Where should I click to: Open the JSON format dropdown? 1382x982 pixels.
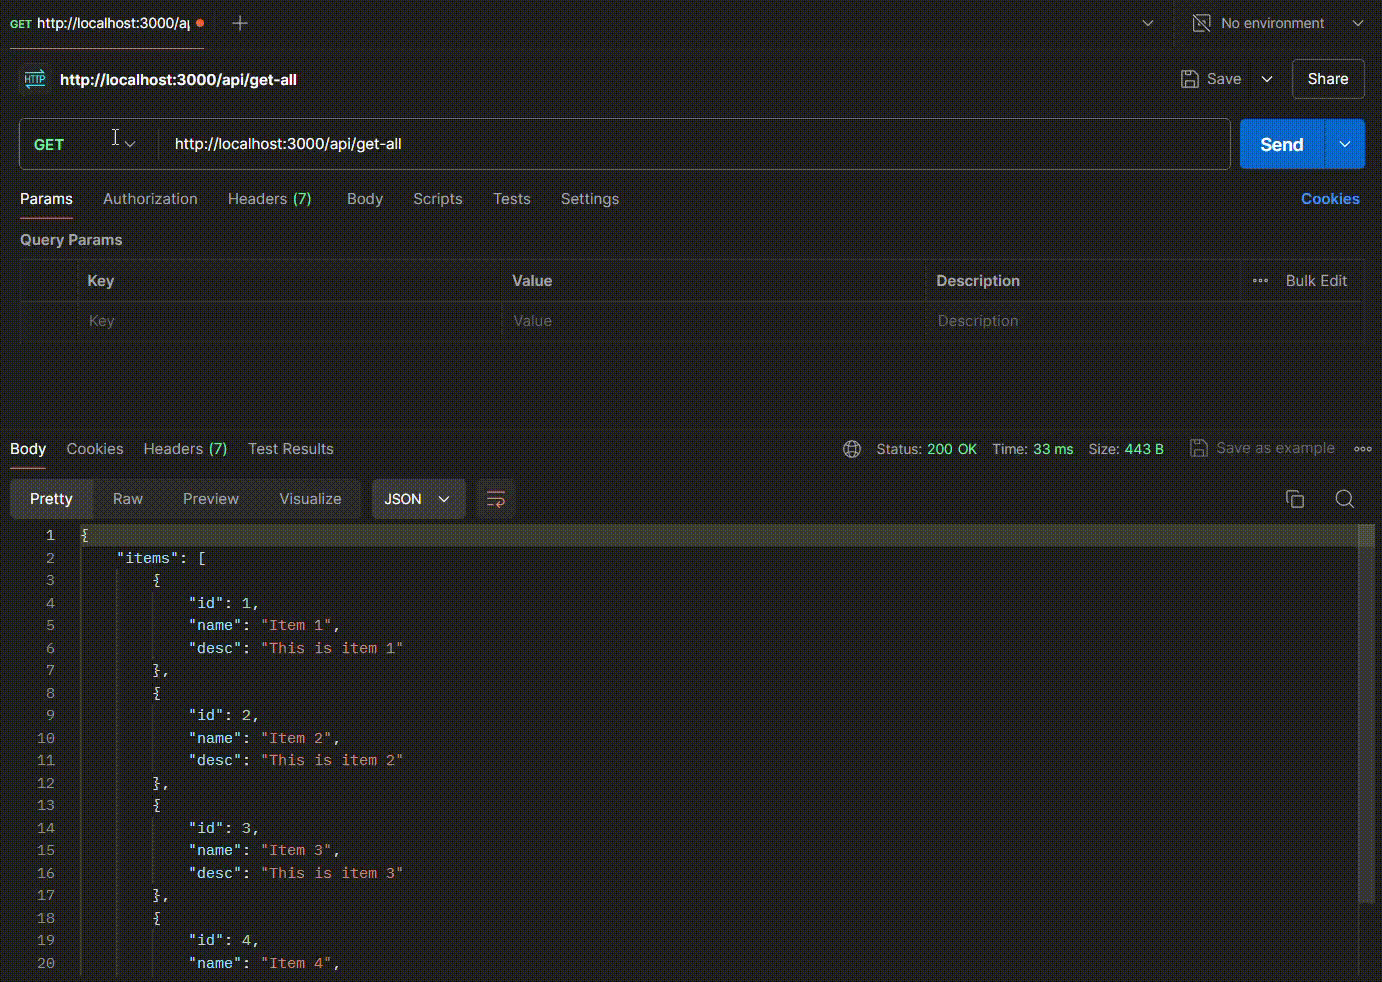(x=418, y=499)
